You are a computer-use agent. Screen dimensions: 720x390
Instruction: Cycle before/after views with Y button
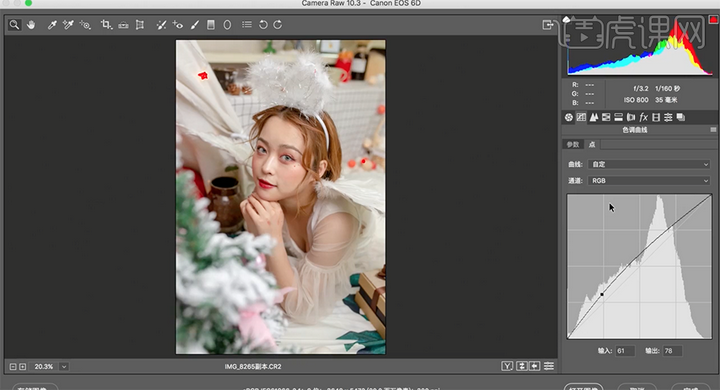point(507,366)
